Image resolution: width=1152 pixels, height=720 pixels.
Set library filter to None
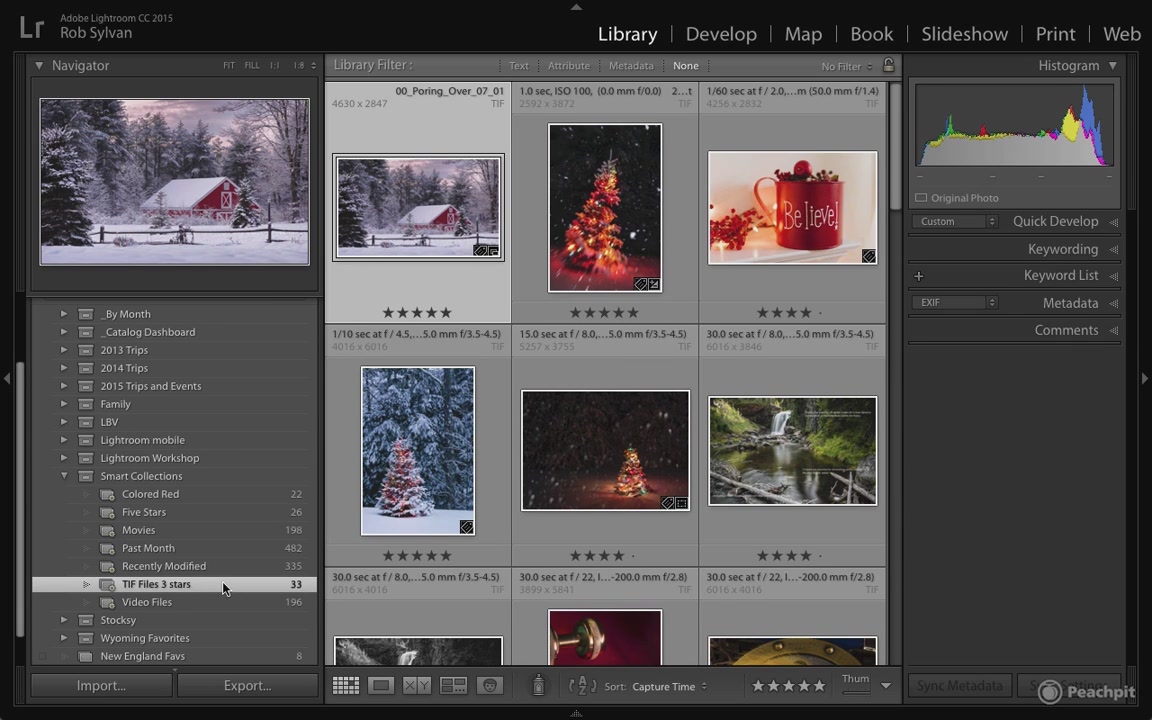(x=685, y=65)
